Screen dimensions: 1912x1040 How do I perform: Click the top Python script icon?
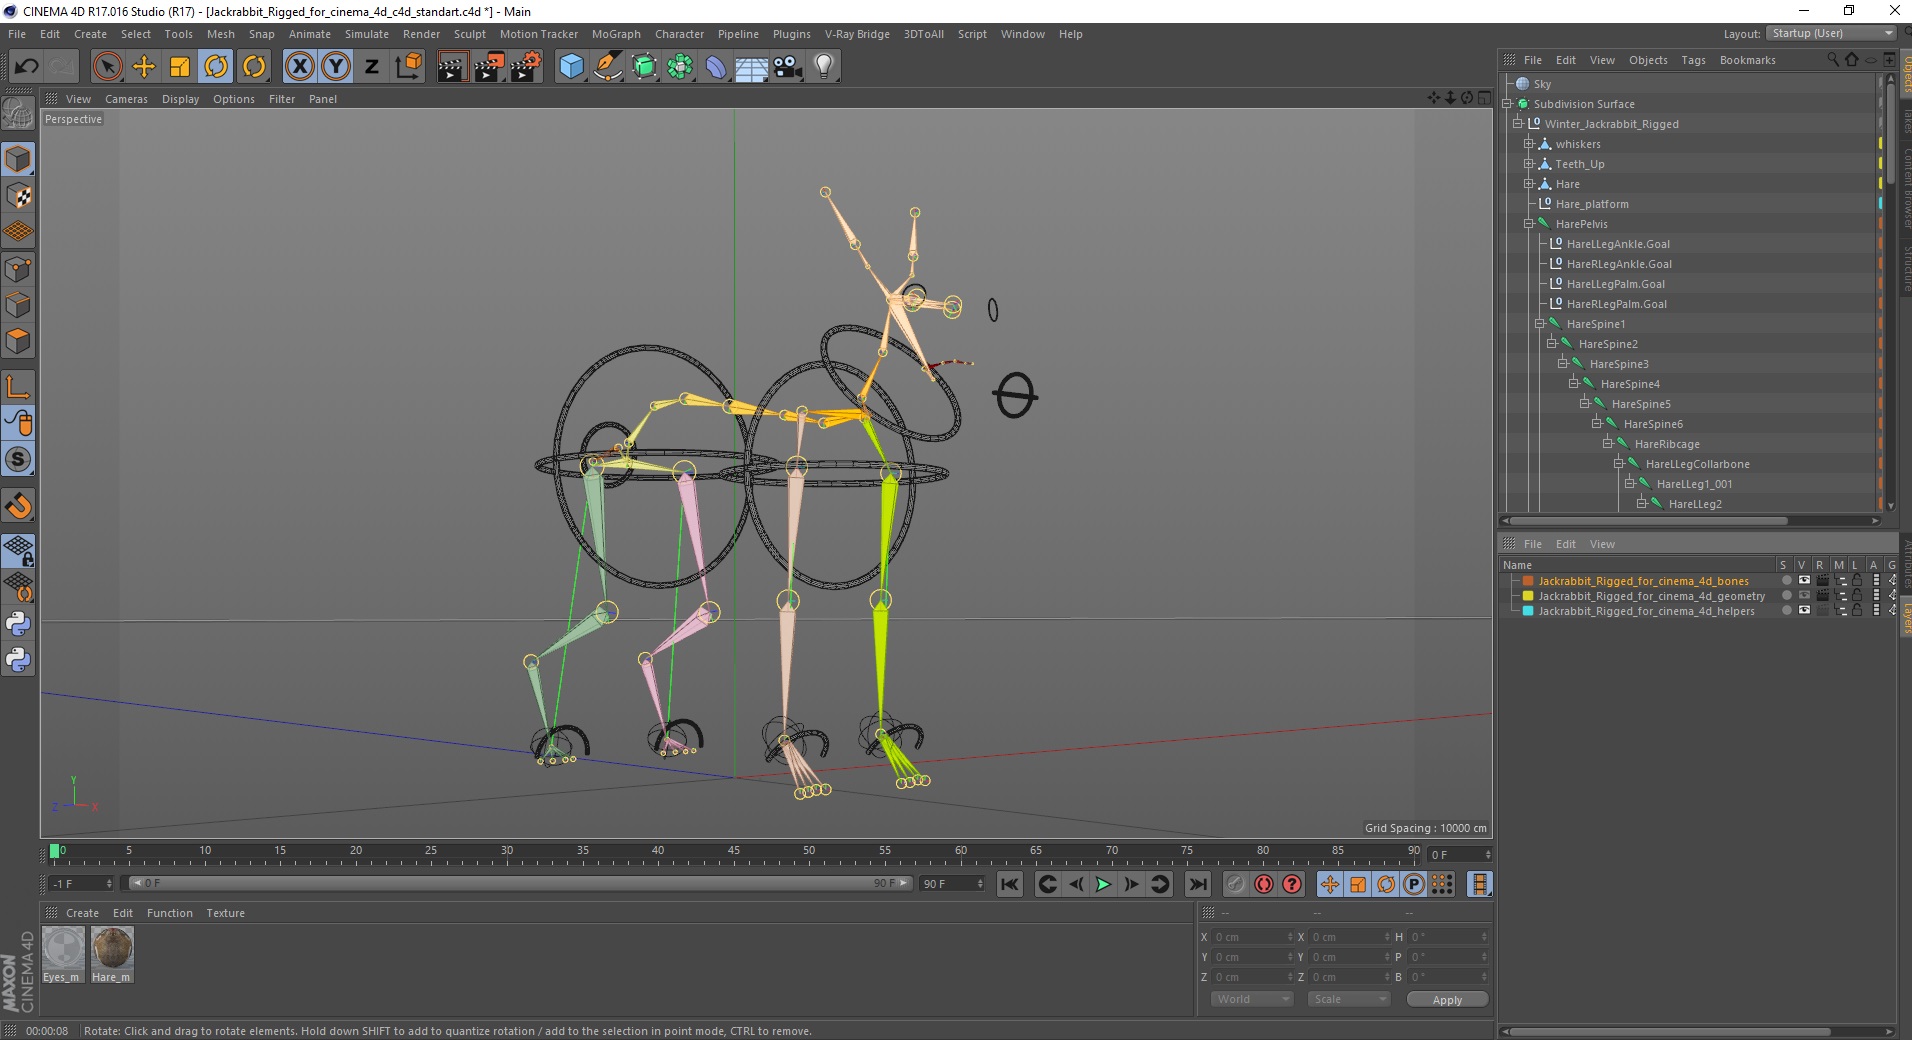click(18, 624)
